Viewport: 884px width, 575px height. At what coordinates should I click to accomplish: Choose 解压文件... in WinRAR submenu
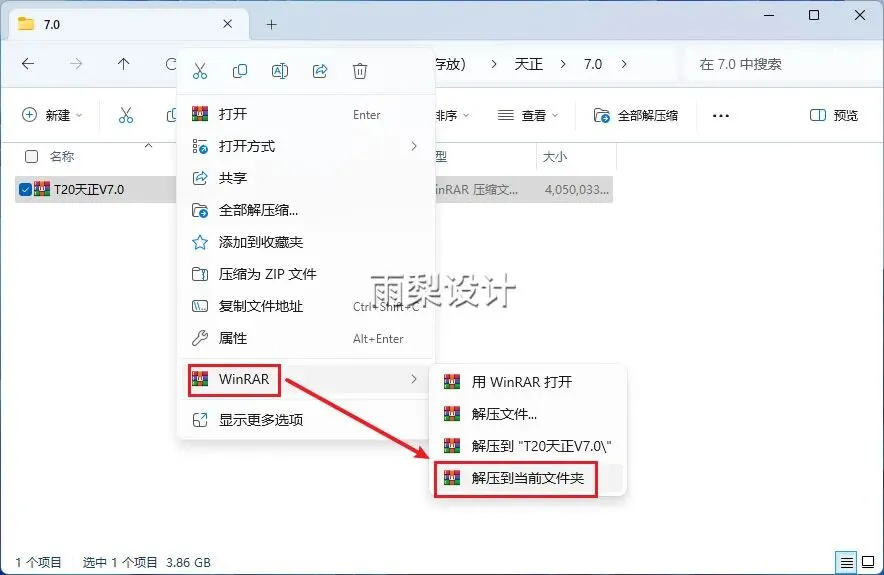click(528, 414)
